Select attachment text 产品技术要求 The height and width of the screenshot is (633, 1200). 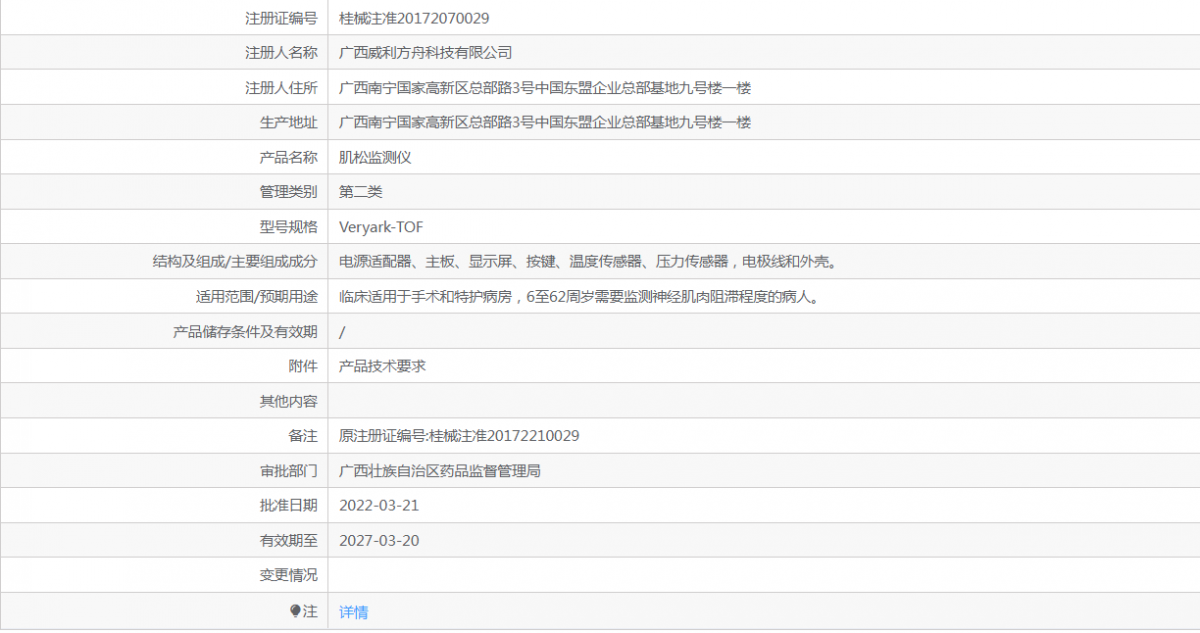click(383, 366)
